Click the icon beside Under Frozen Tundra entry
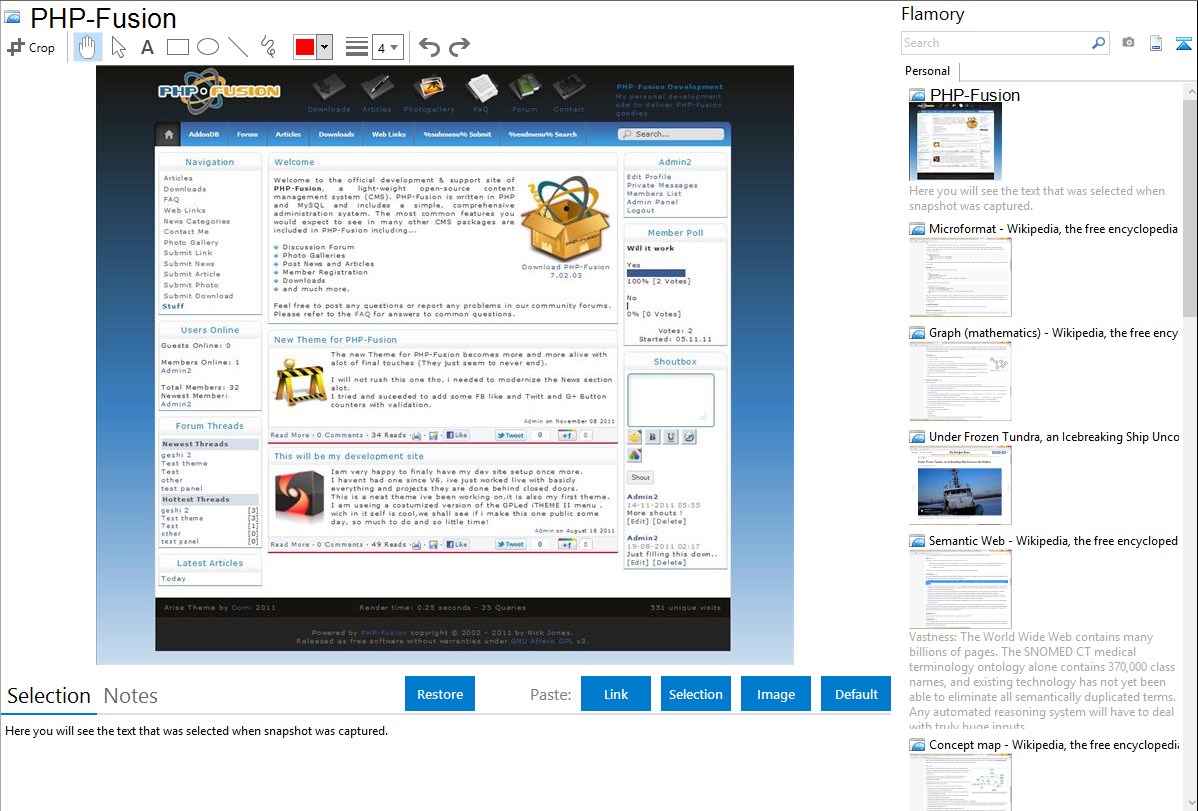Image resolution: width=1198 pixels, height=811 pixels. point(917,437)
